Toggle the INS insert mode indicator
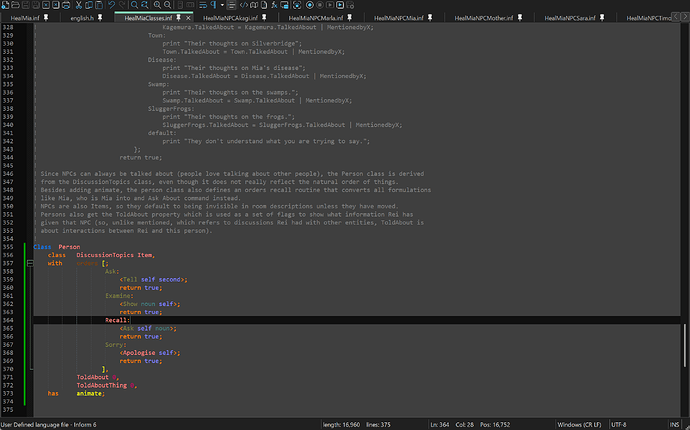This screenshot has height=430, width=690. click(x=675, y=425)
